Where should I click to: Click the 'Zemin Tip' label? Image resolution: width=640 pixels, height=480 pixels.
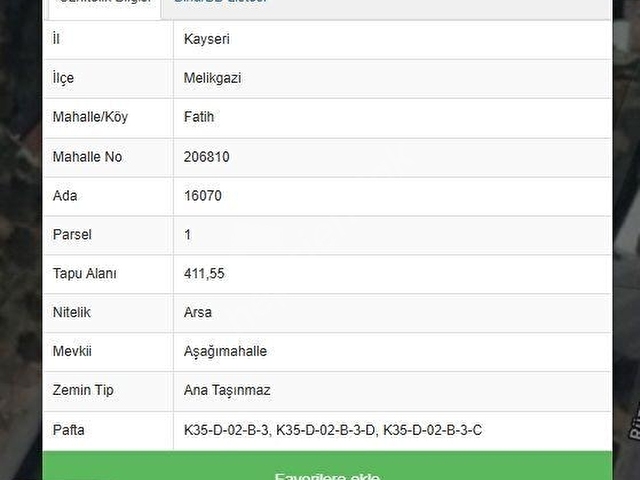83,390
